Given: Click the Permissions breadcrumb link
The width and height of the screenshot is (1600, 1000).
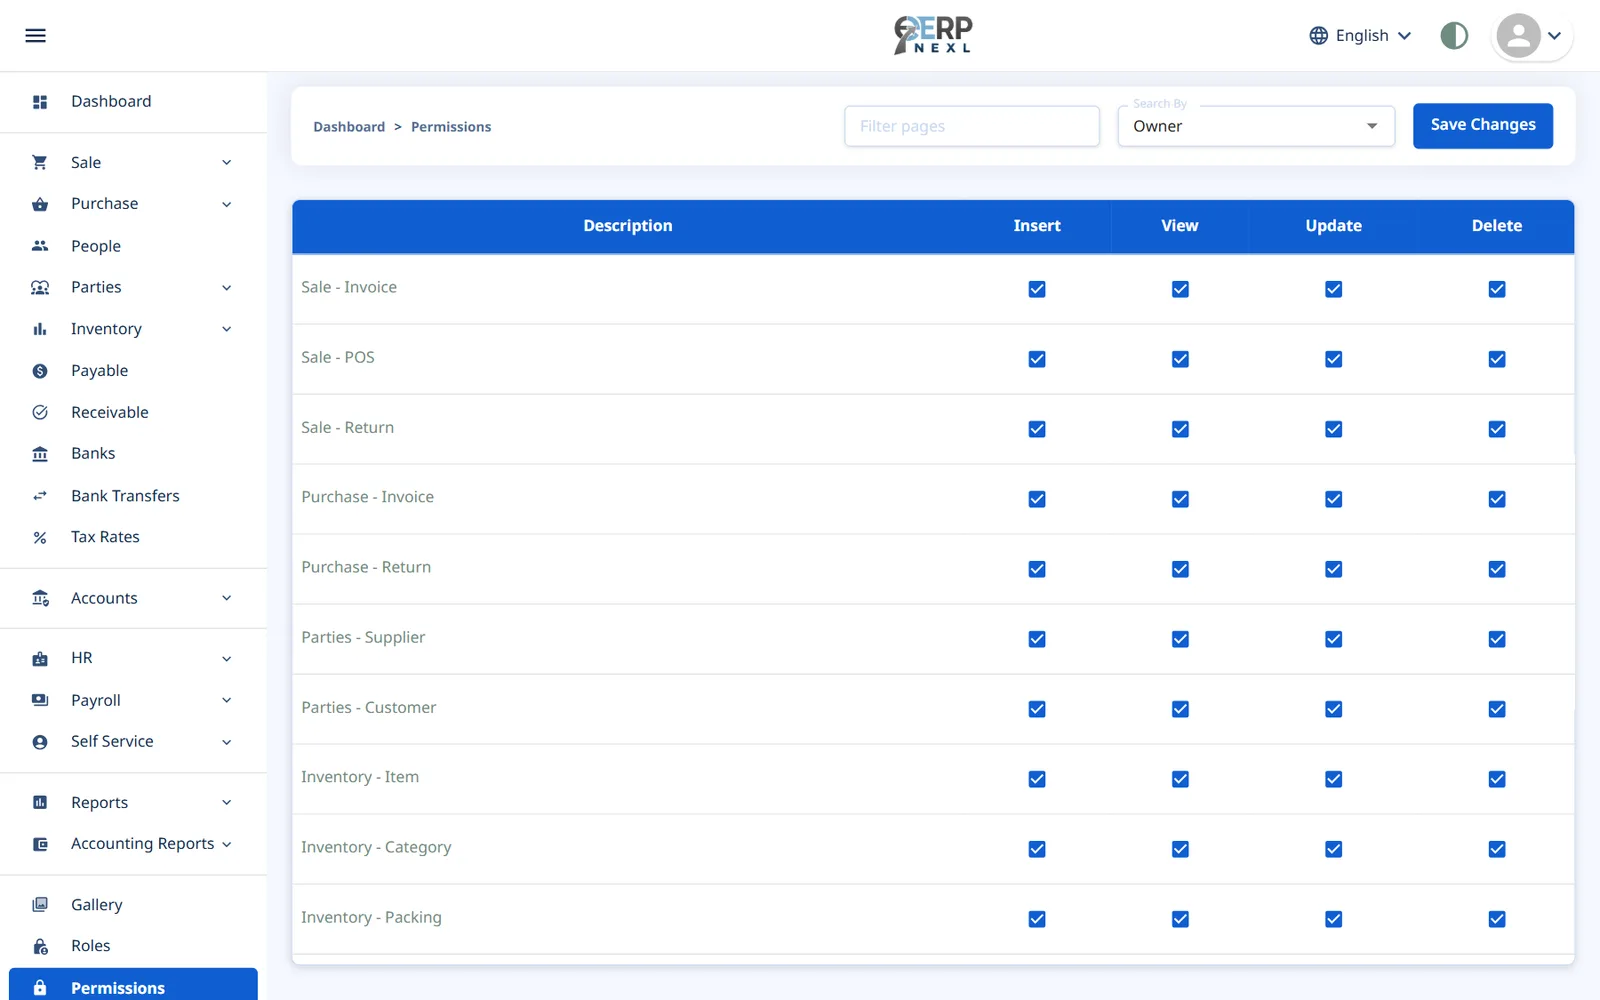Looking at the screenshot, I should tap(451, 127).
